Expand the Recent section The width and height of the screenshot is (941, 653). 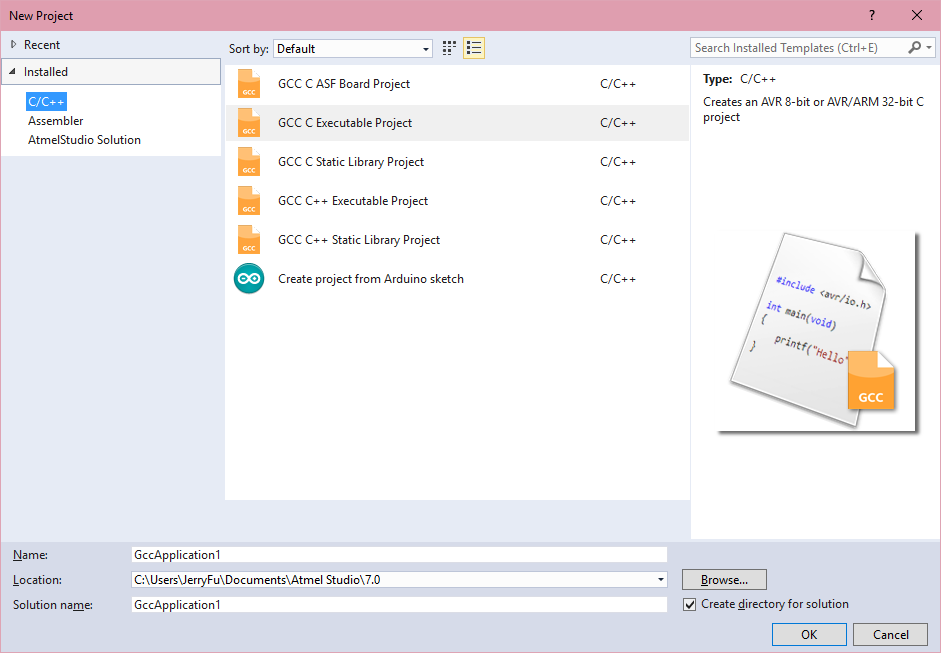(13, 44)
